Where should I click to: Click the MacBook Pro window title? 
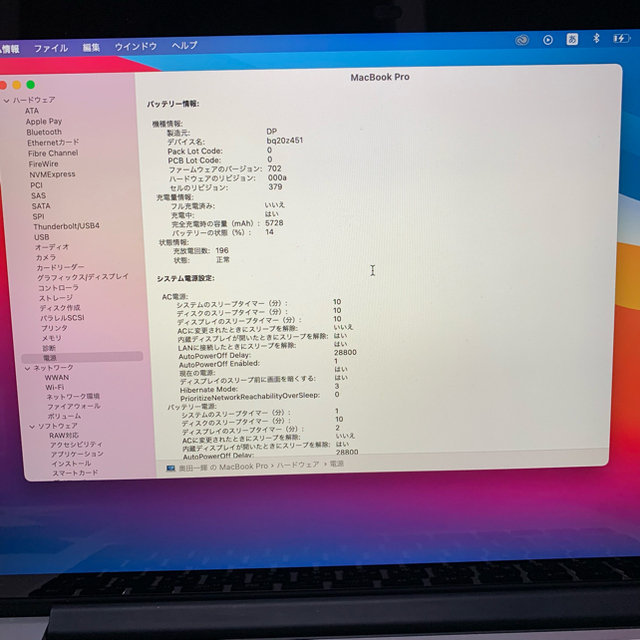(x=380, y=77)
